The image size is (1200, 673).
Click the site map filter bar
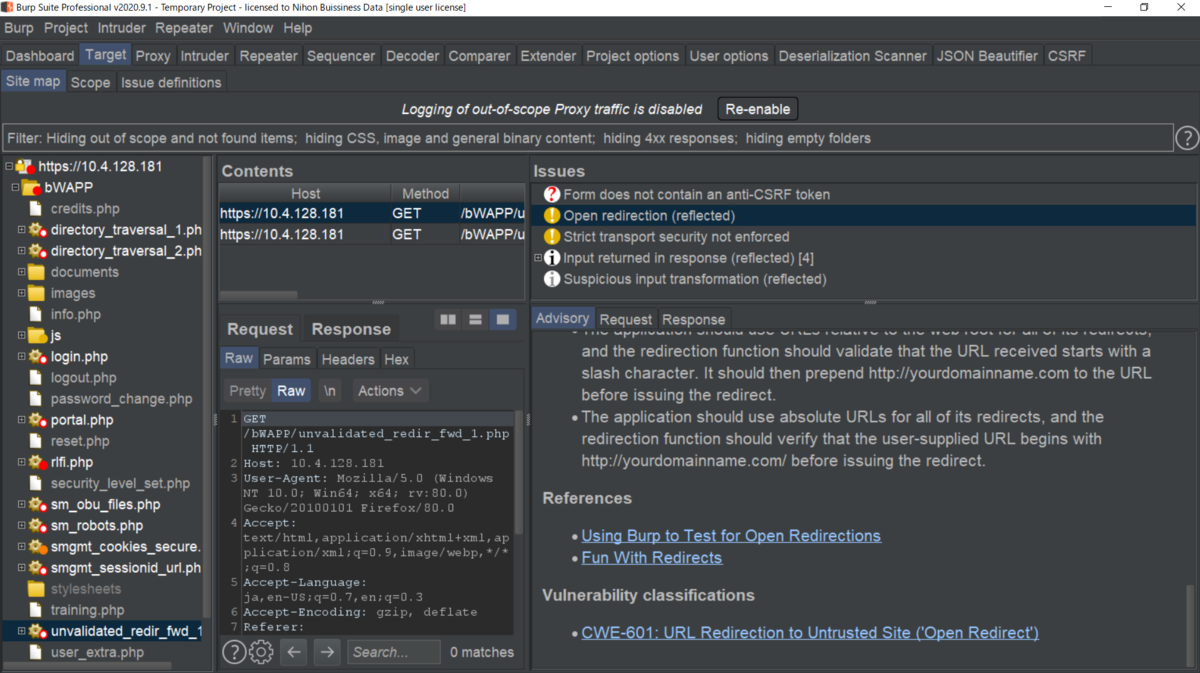tap(587, 138)
